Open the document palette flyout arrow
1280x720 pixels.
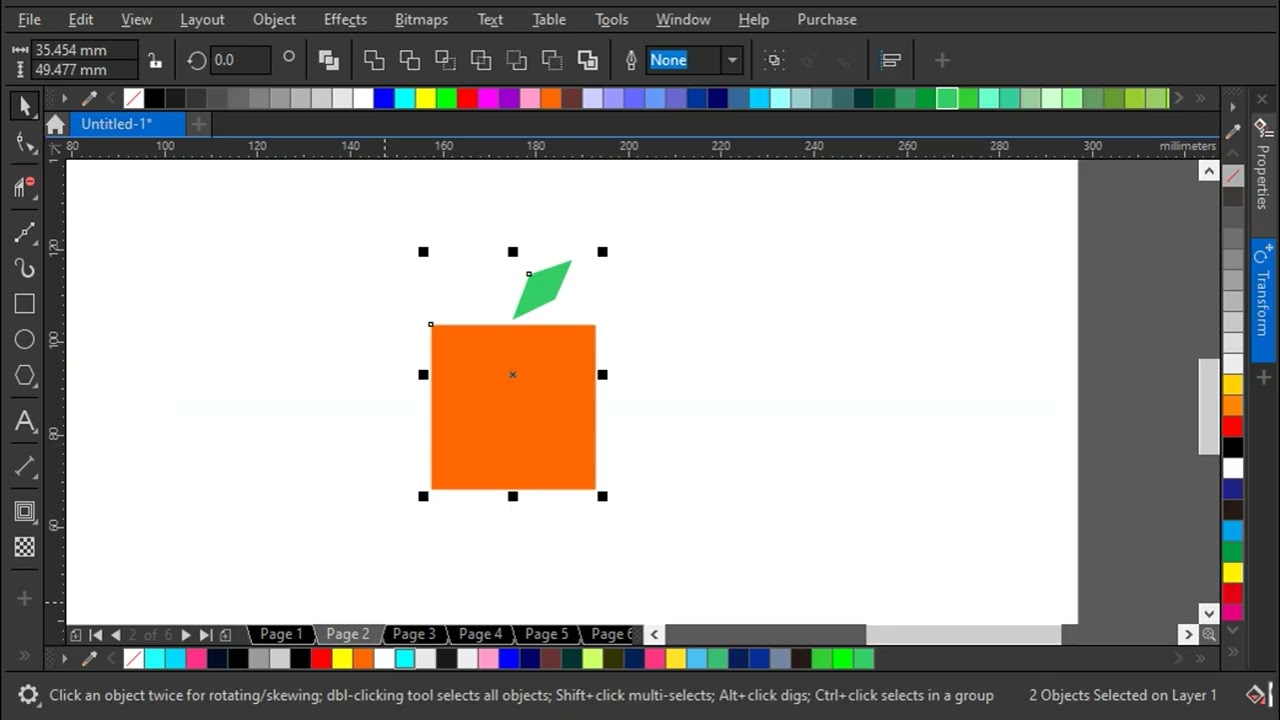click(64, 658)
